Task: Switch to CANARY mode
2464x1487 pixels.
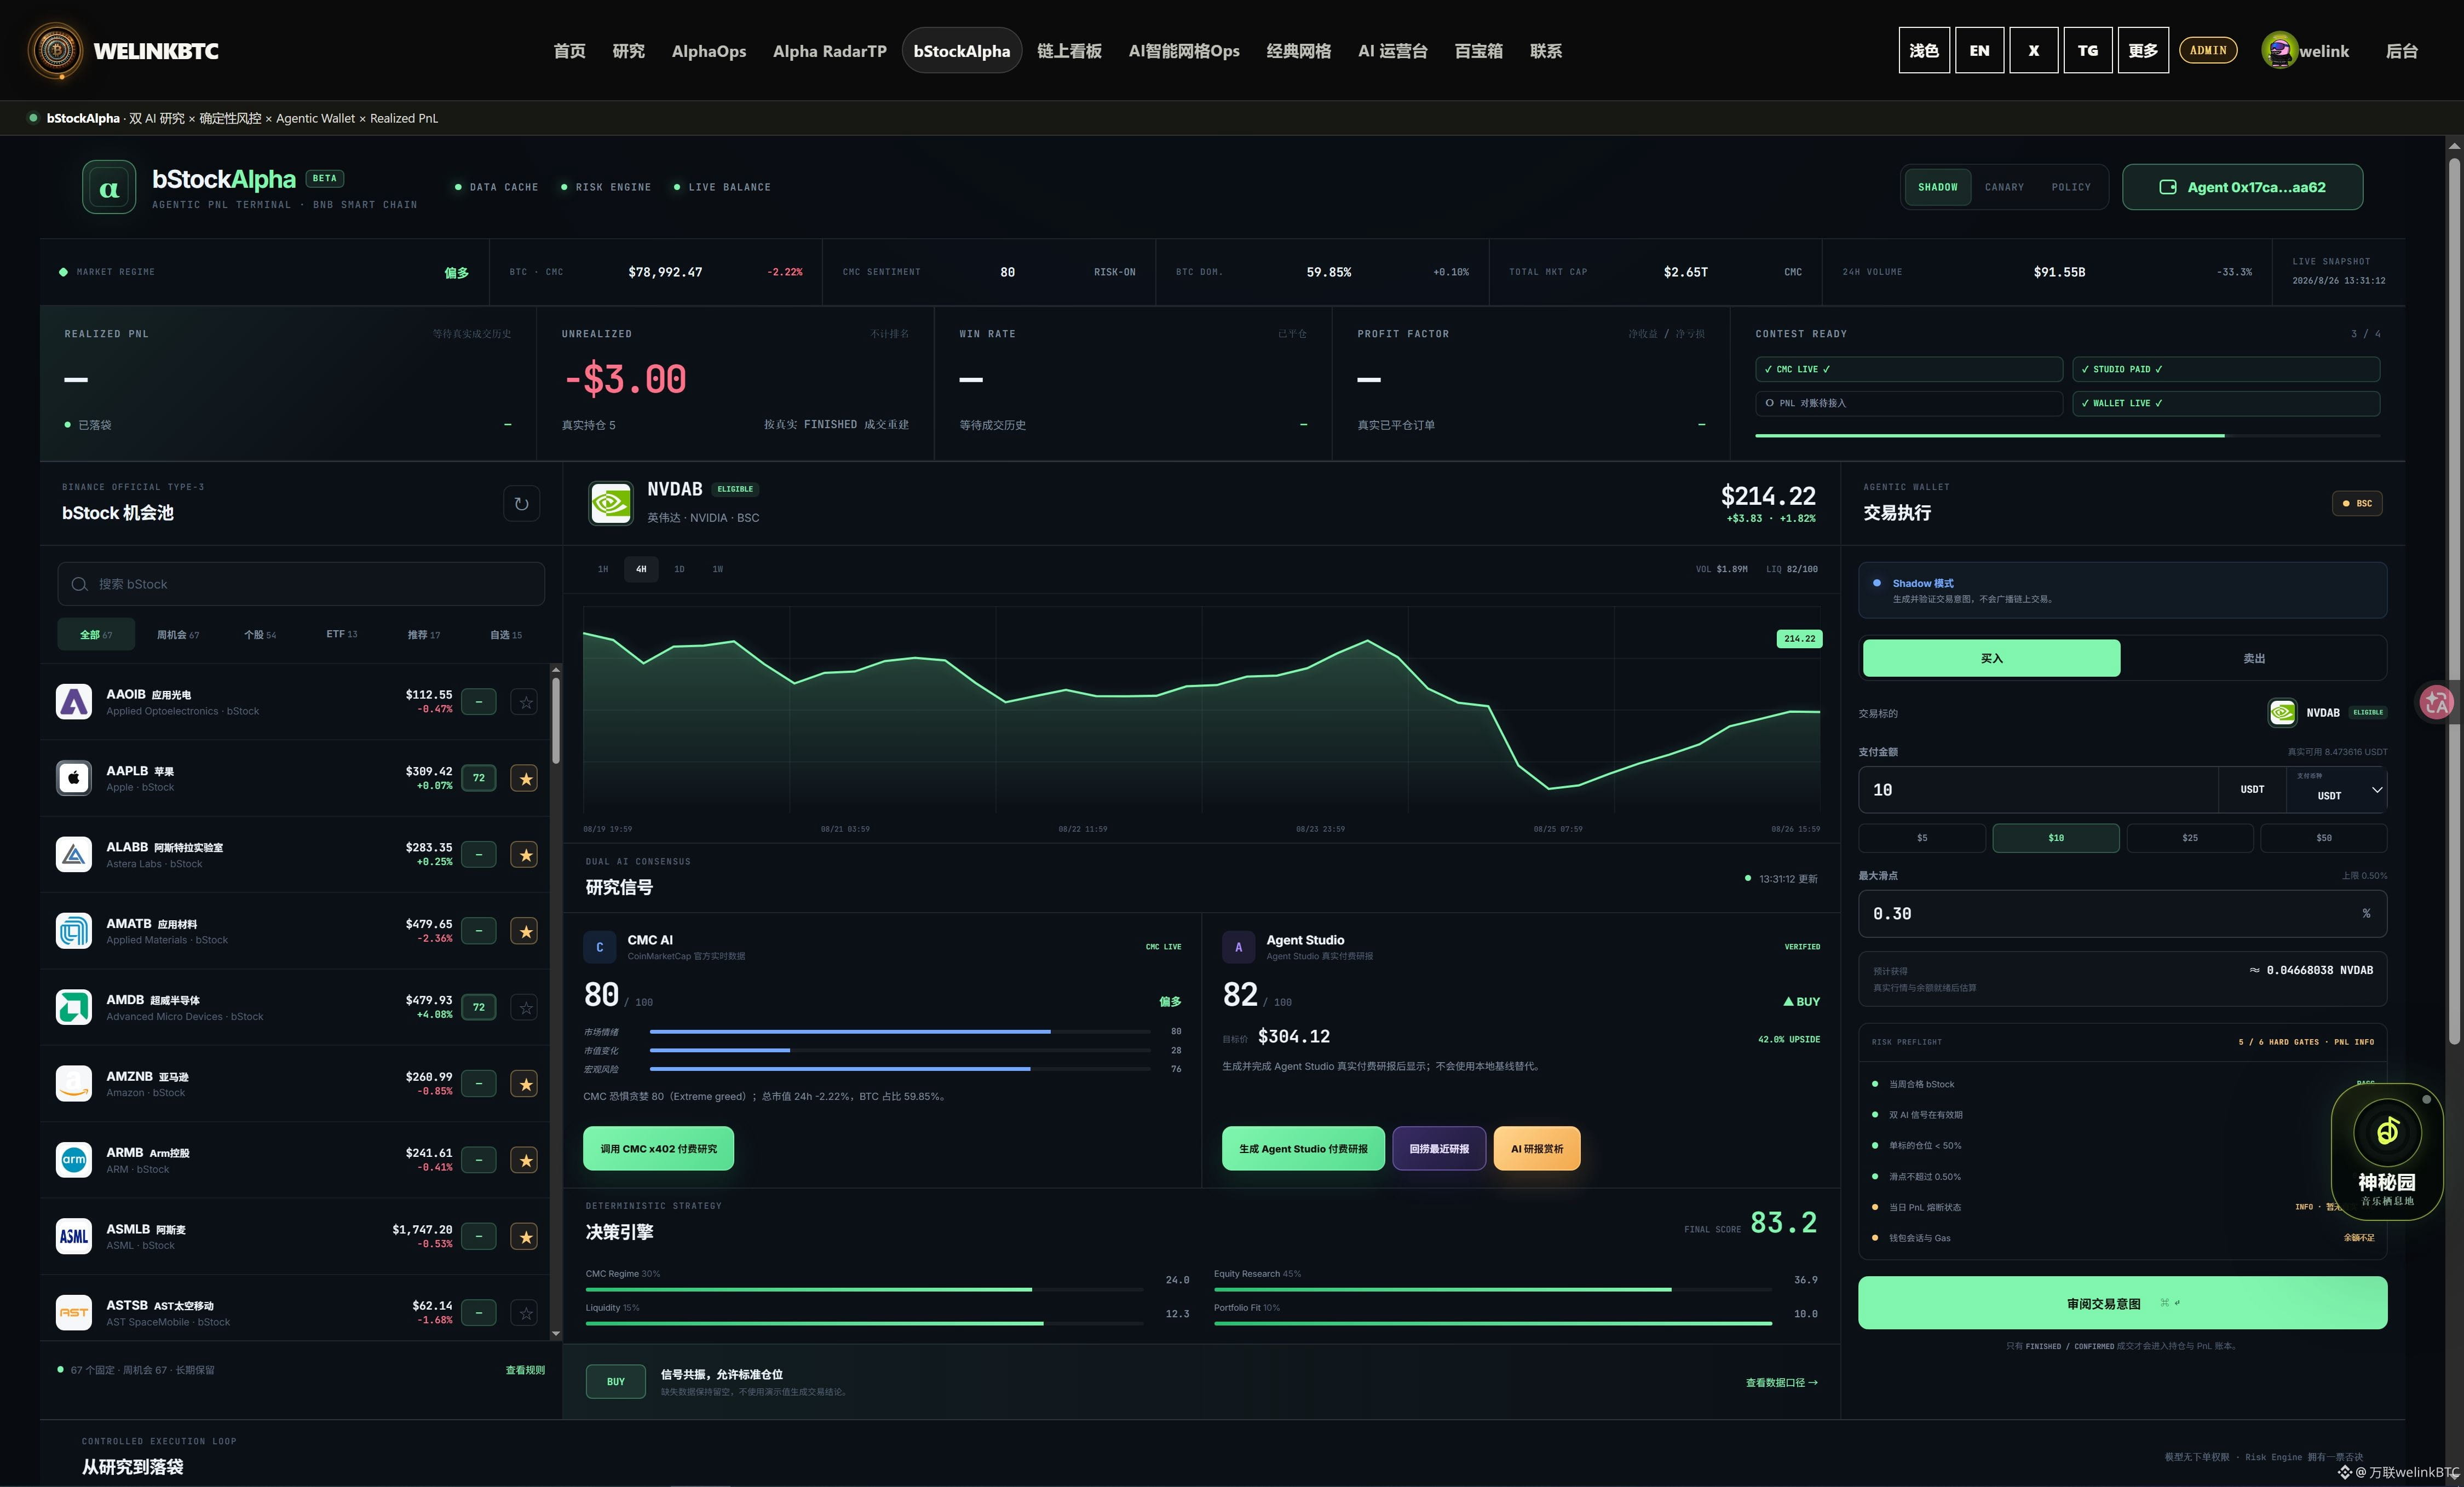Action: click(x=2004, y=187)
